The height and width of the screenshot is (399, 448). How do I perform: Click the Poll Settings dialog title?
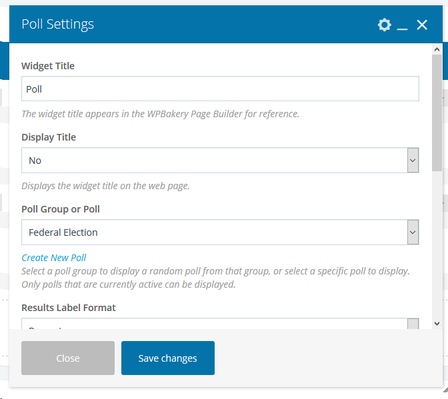point(58,24)
